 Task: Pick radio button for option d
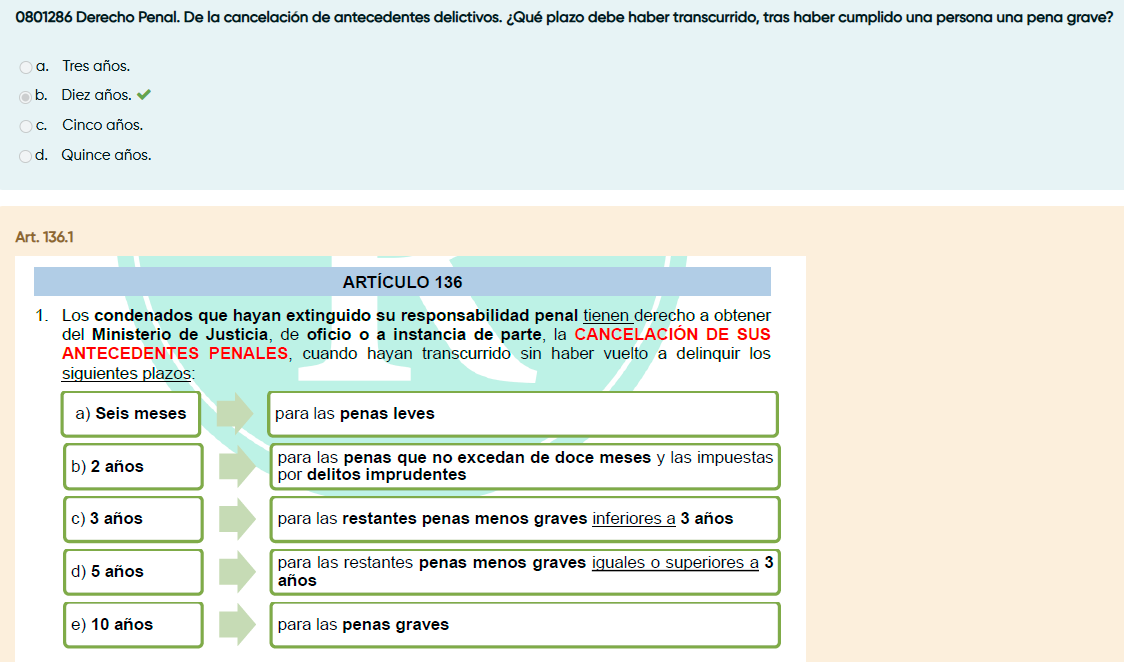(x=25, y=156)
